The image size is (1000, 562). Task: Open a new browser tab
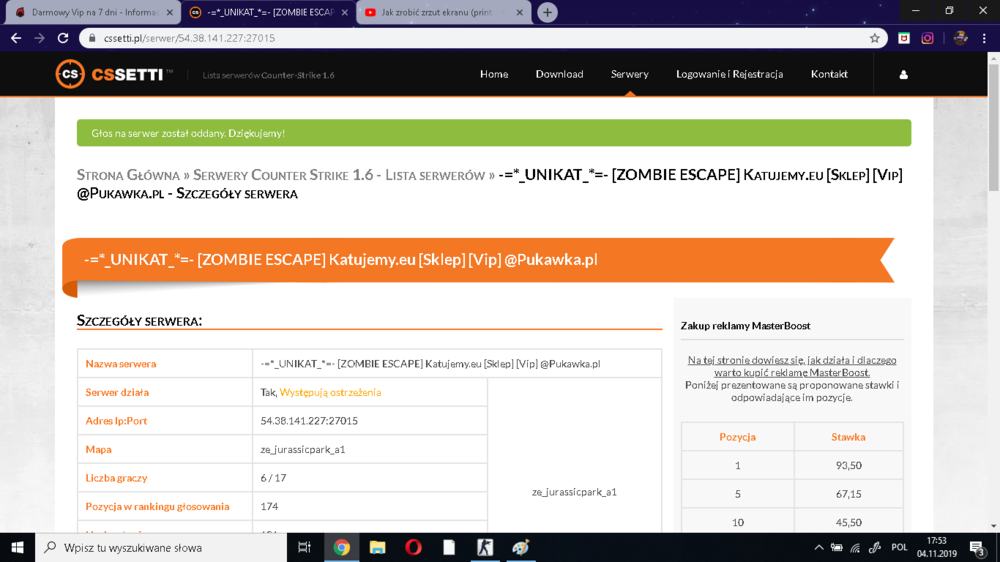click(x=547, y=12)
